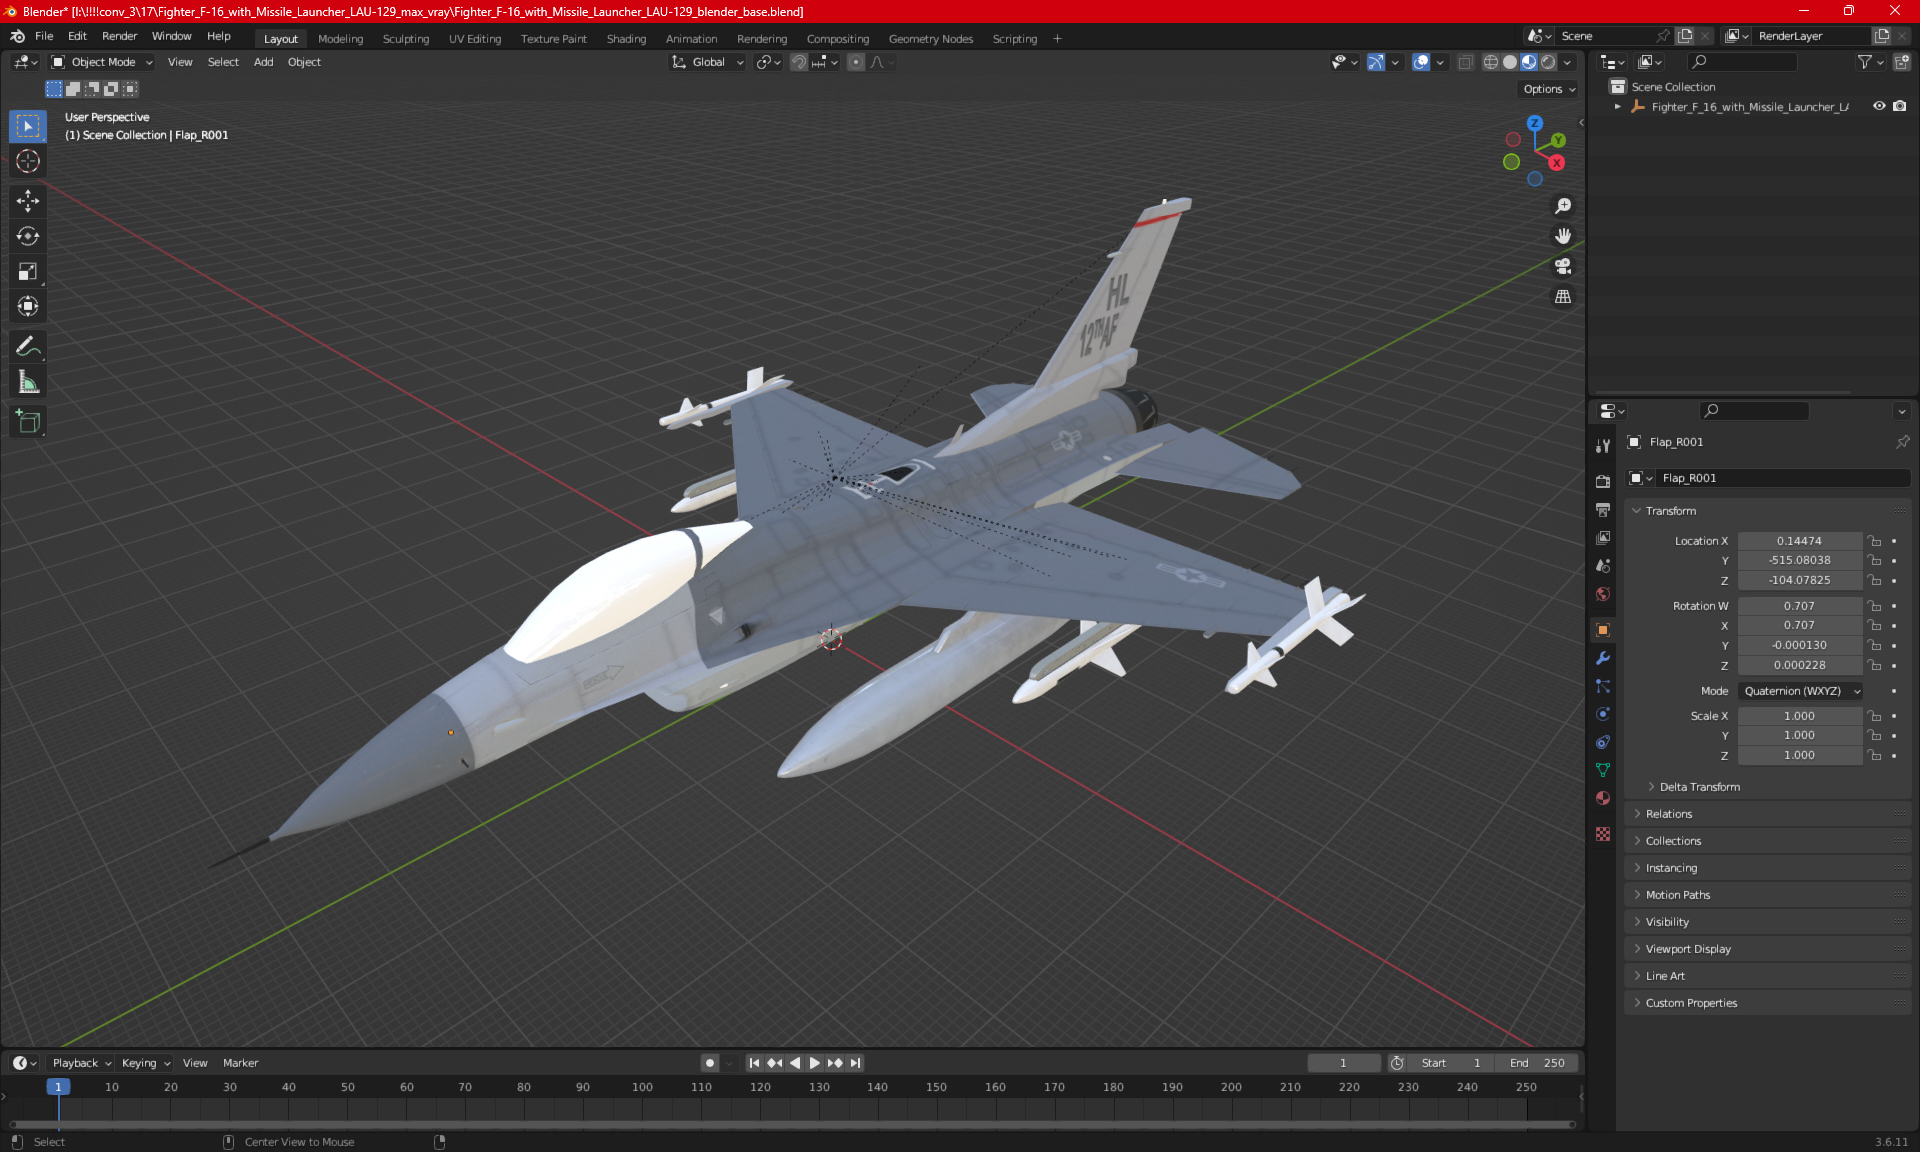Toggle X-ray view in header

click(x=1465, y=62)
